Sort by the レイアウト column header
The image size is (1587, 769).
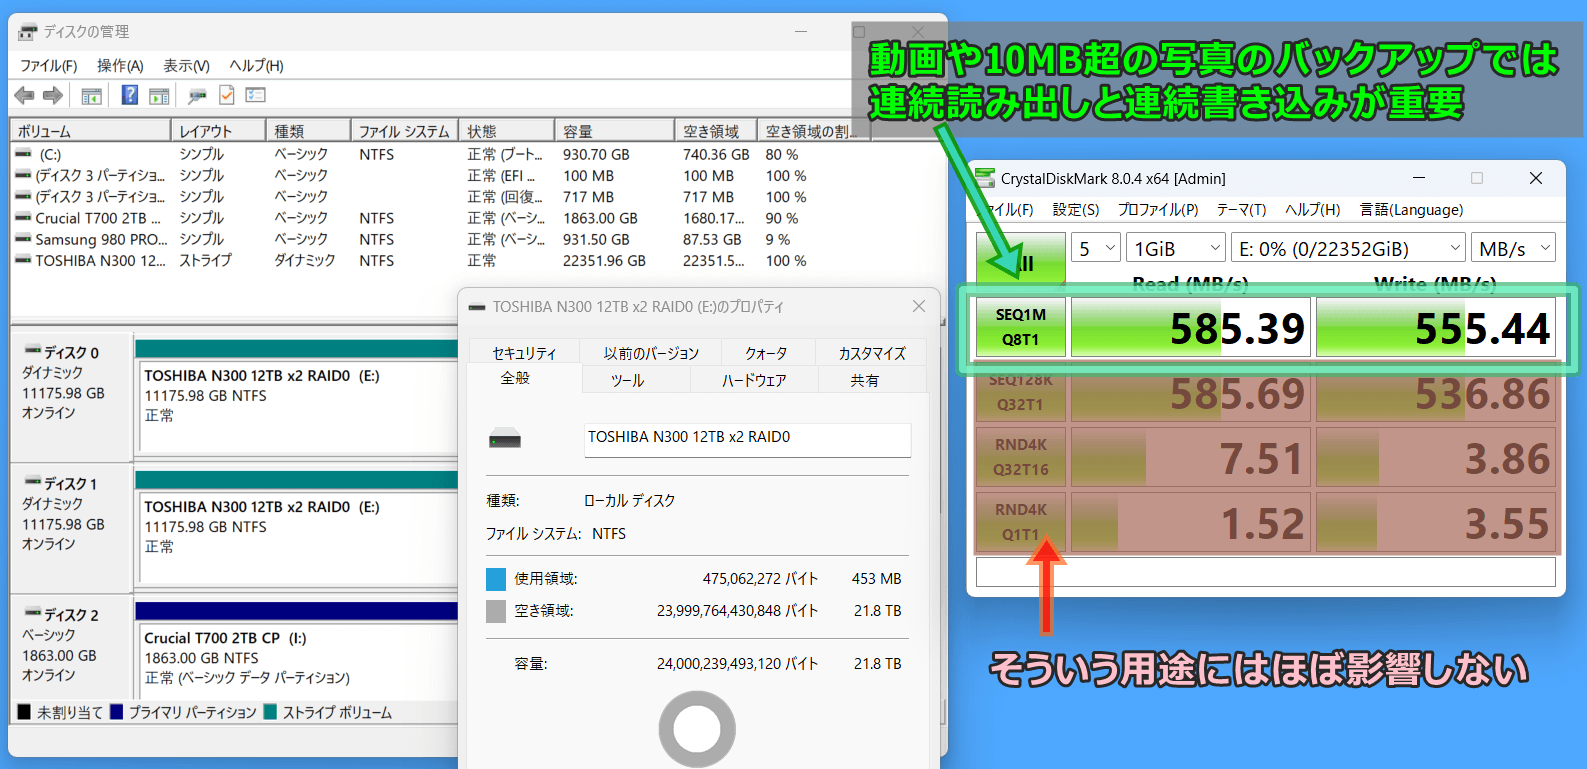click(218, 131)
